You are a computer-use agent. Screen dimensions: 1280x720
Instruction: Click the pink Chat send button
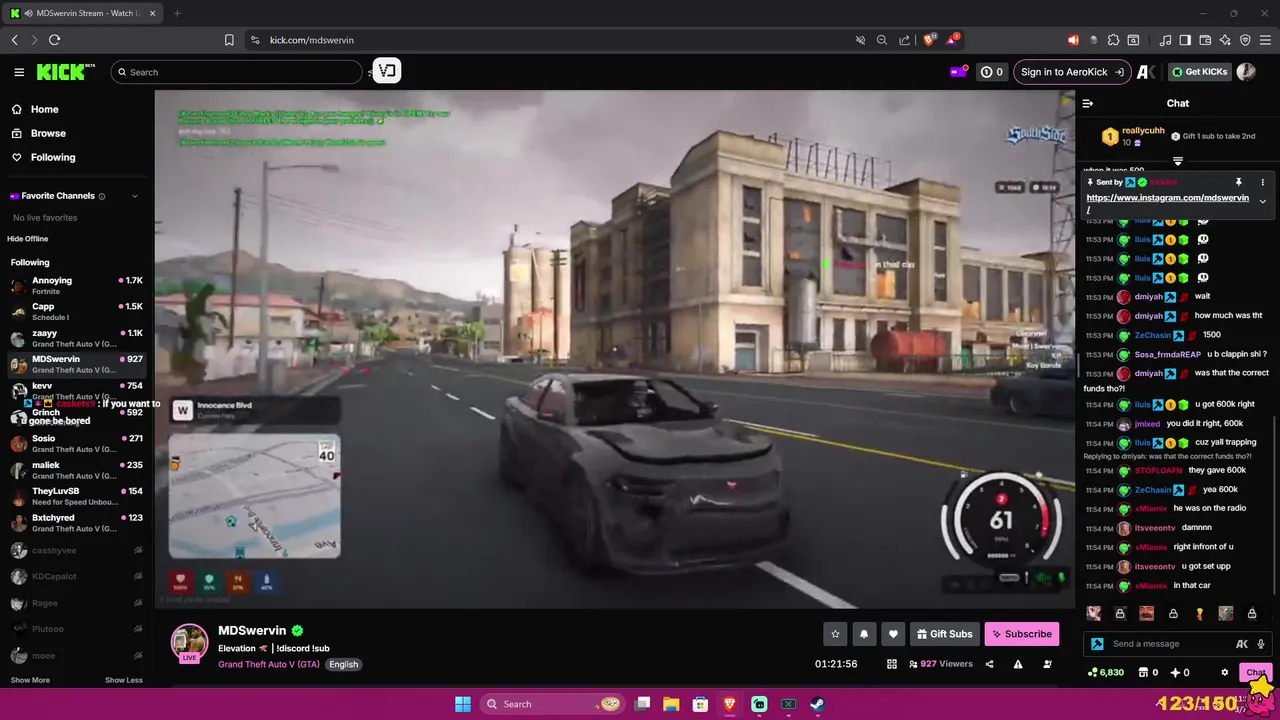[1255, 672]
